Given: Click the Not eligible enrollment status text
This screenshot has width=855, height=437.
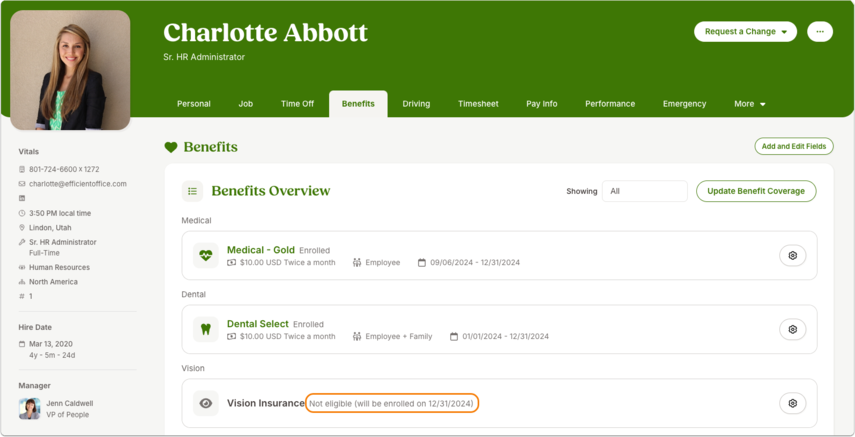Looking at the screenshot, I should [x=391, y=404].
